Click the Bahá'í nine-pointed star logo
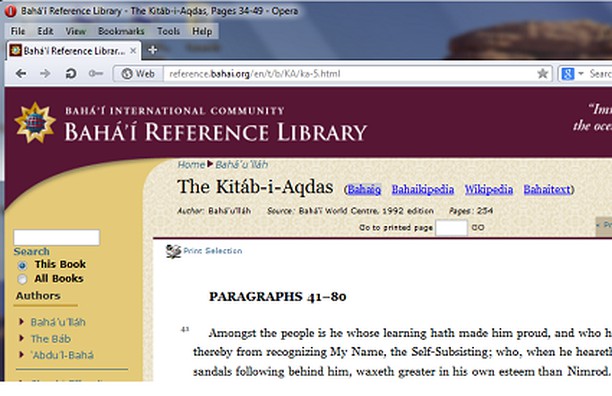Image resolution: width=612 pixels, height=396 pixels. click(35, 123)
